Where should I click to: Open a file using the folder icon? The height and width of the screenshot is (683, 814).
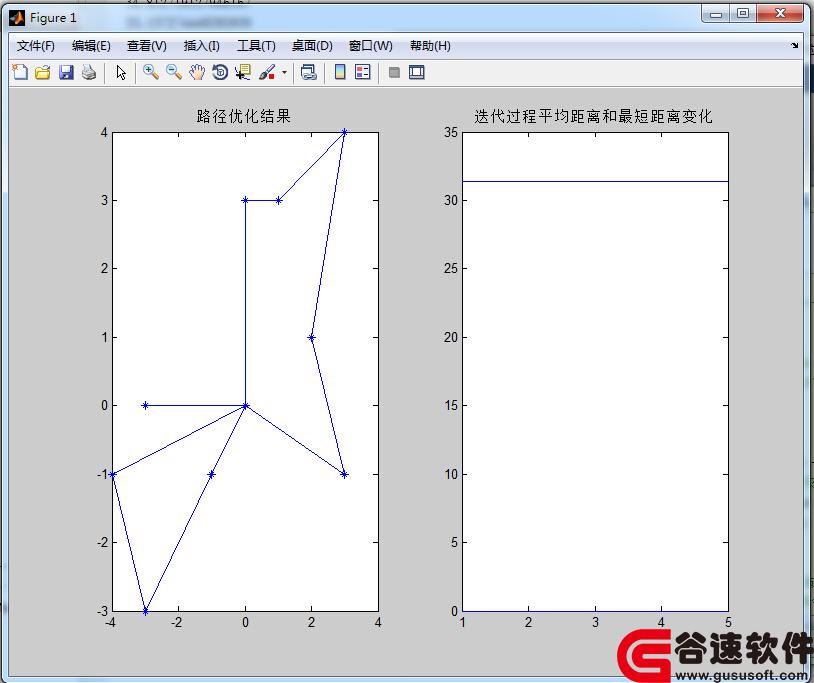coord(43,72)
